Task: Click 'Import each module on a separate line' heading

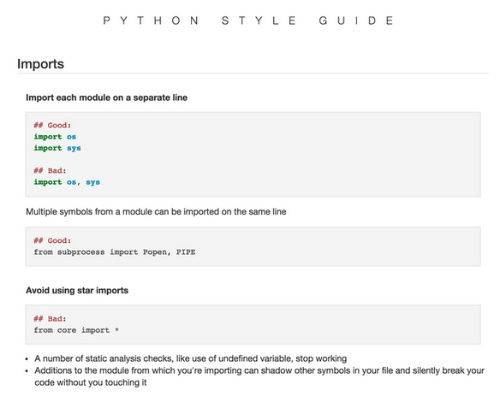Action: pyautogui.click(x=107, y=98)
